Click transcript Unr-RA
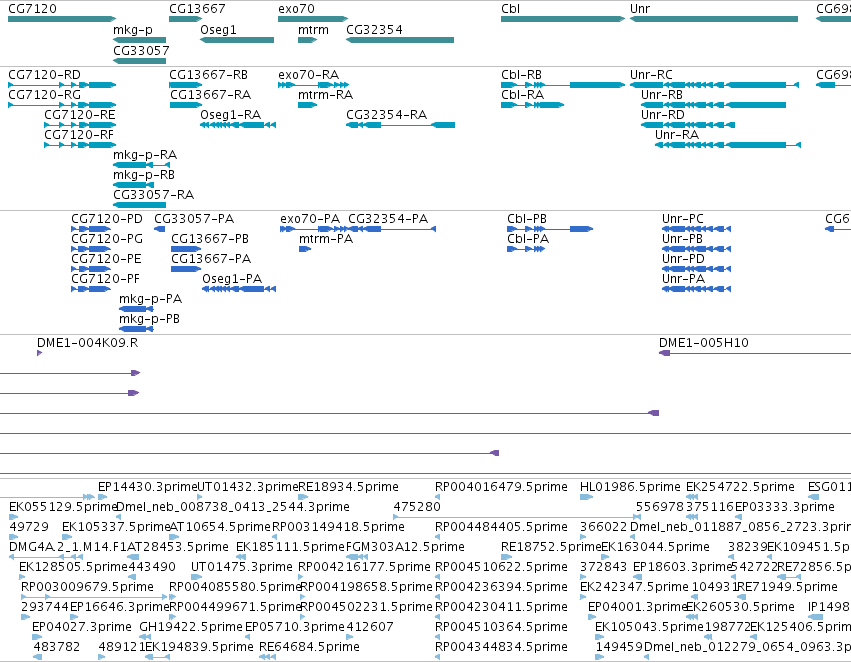 [728, 145]
